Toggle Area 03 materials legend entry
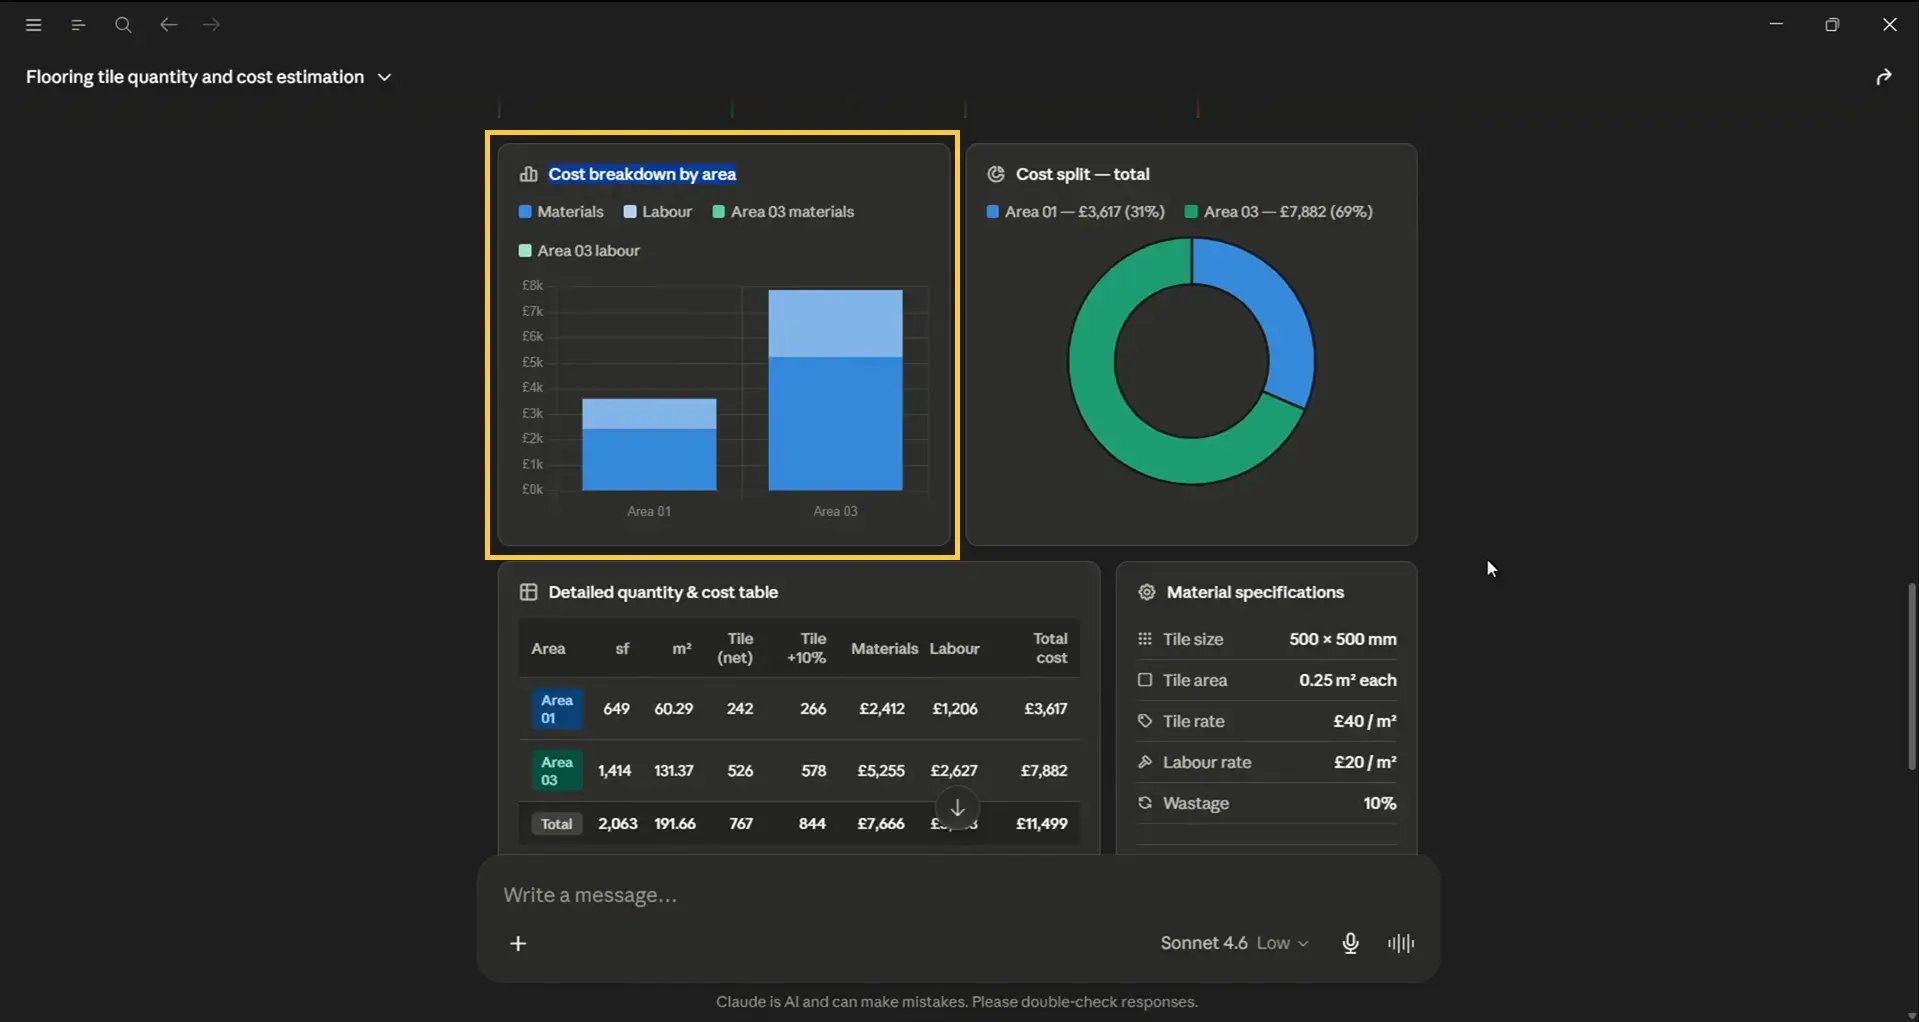The image size is (1919, 1022). coord(783,212)
